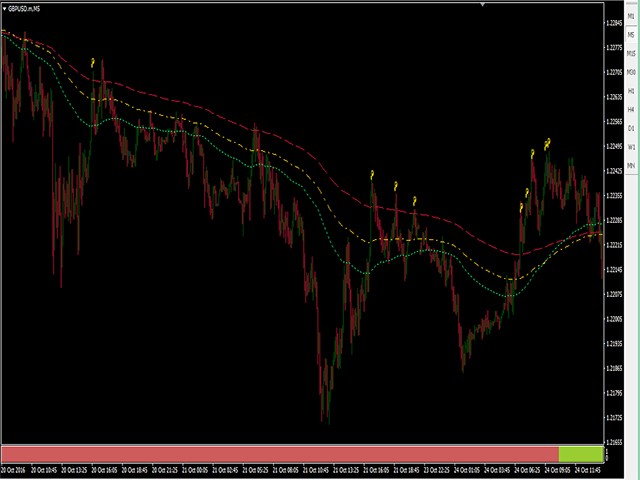Click price label 1.22845 on the axis

coord(614,23)
